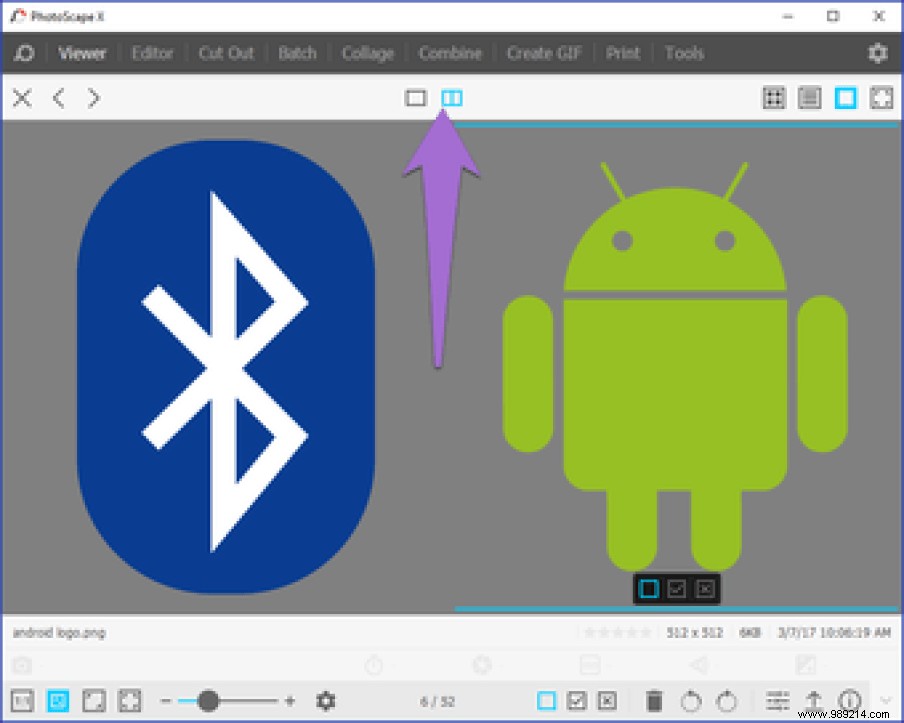Tick the checkmark in Android image overlay
This screenshot has height=723, width=904.
point(677,589)
